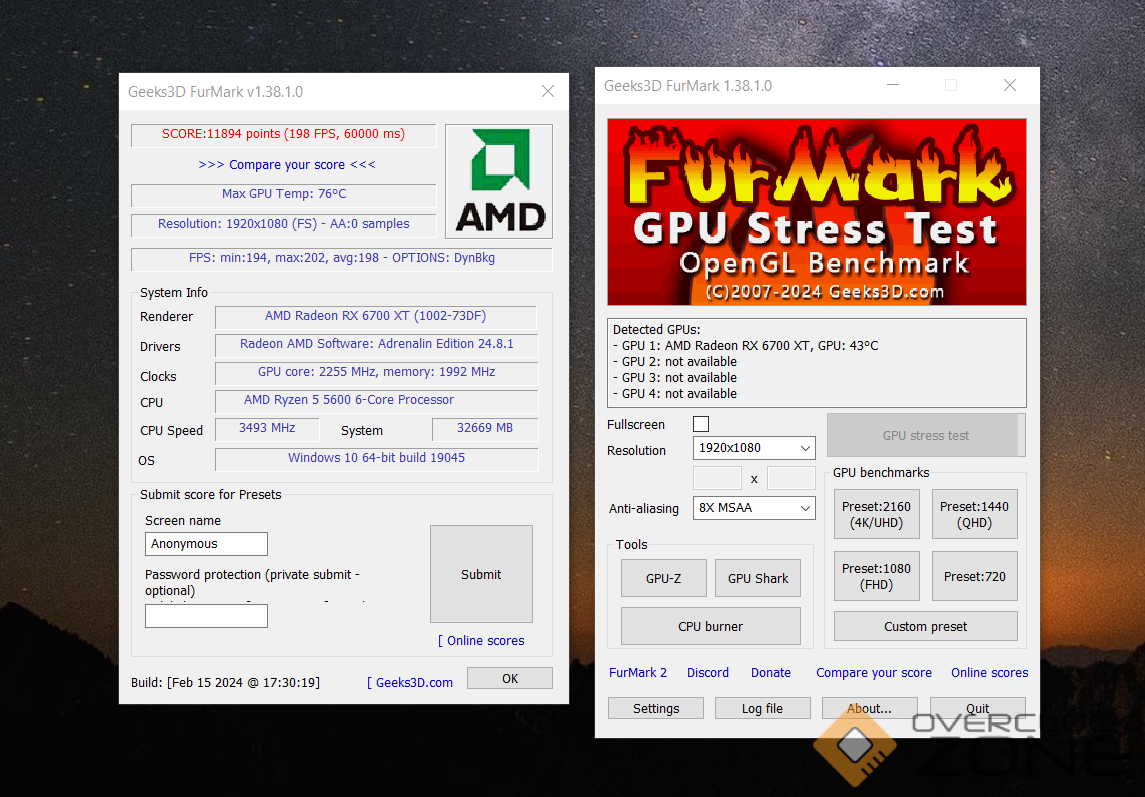The height and width of the screenshot is (797, 1145).
Task: Start the CPU burner tool
Action: tap(711, 627)
